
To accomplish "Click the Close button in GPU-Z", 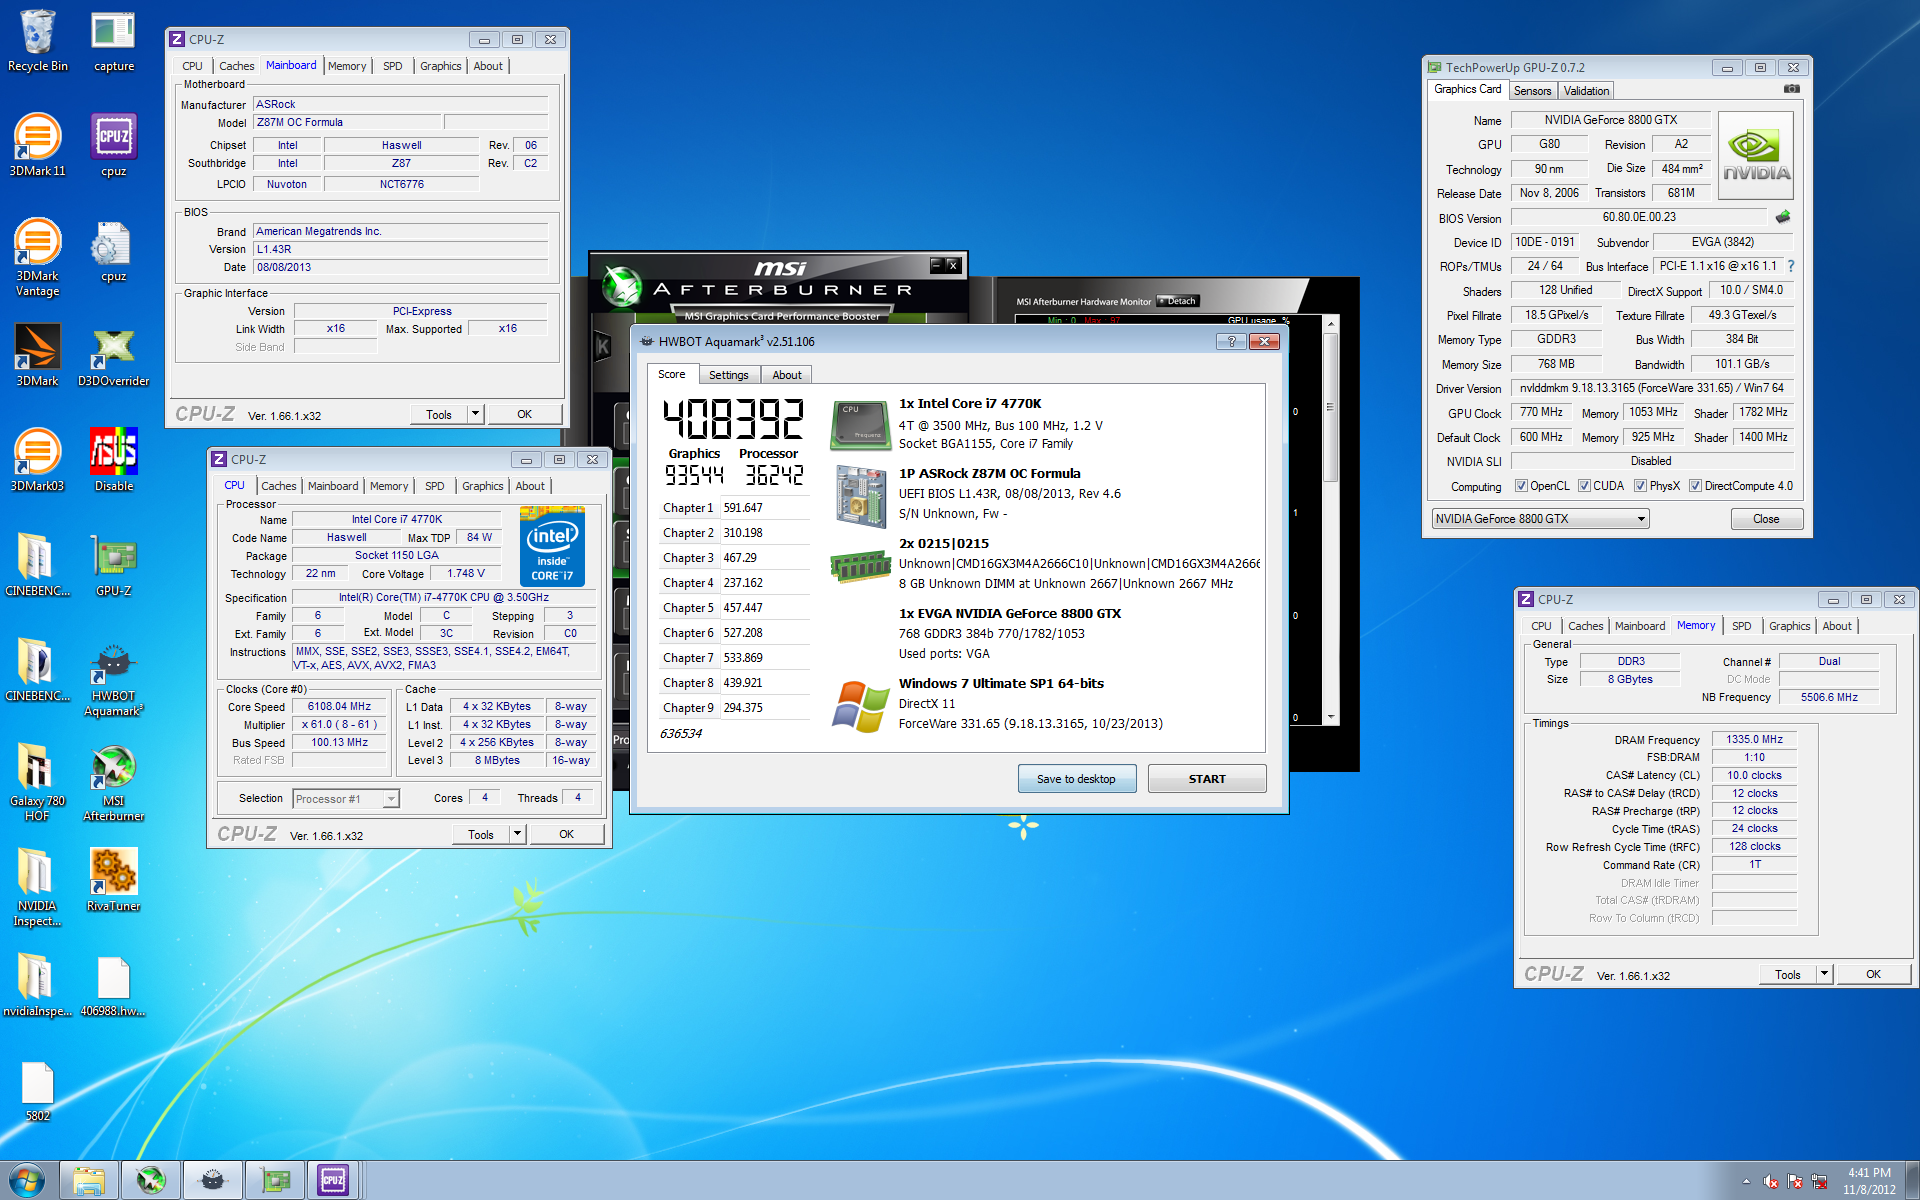I will click(1766, 519).
